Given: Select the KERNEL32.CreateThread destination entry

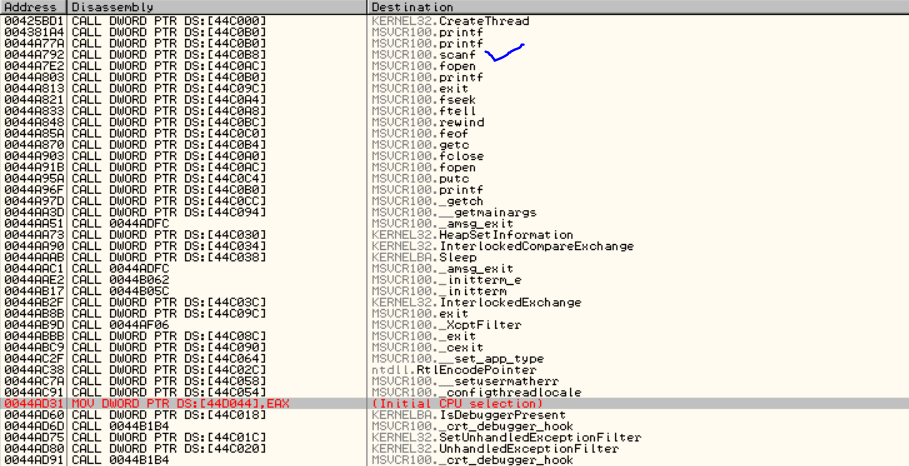Looking at the screenshot, I should (x=450, y=21).
